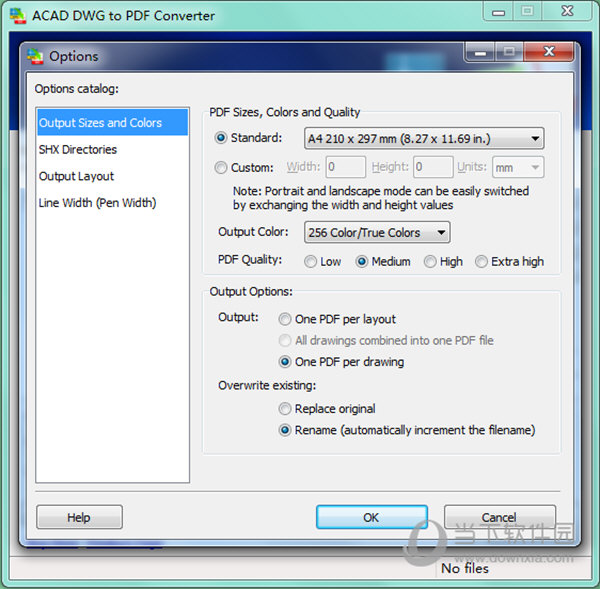Viewport: 600px width, 589px height.
Task: Set PDF Quality to Low
Action: click(310, 262)
